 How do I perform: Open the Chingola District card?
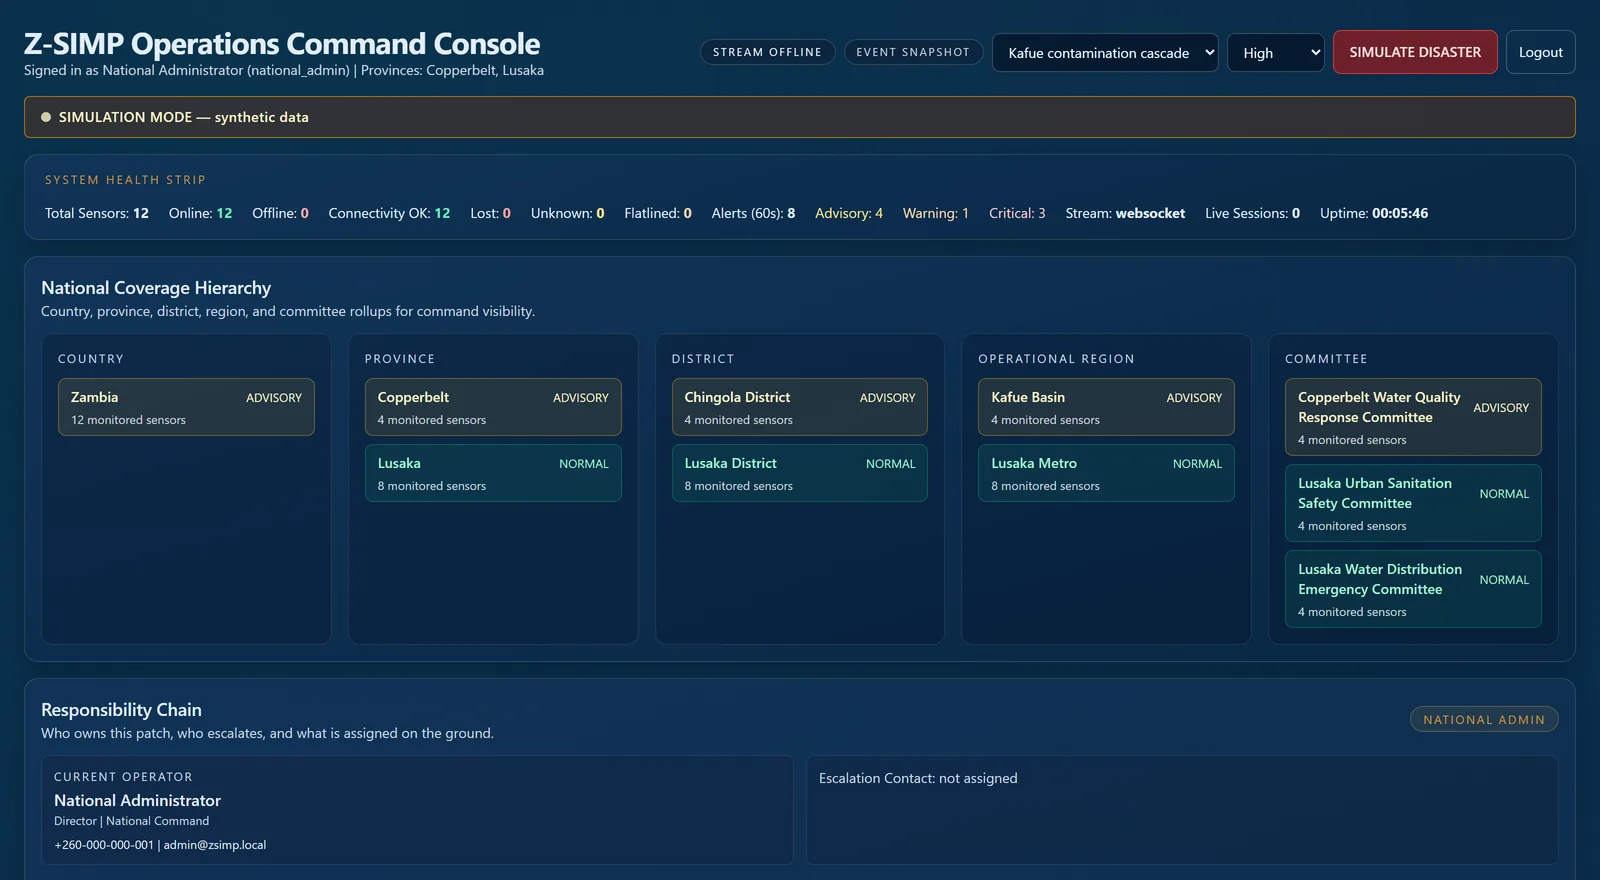click(x=800, y=407)
